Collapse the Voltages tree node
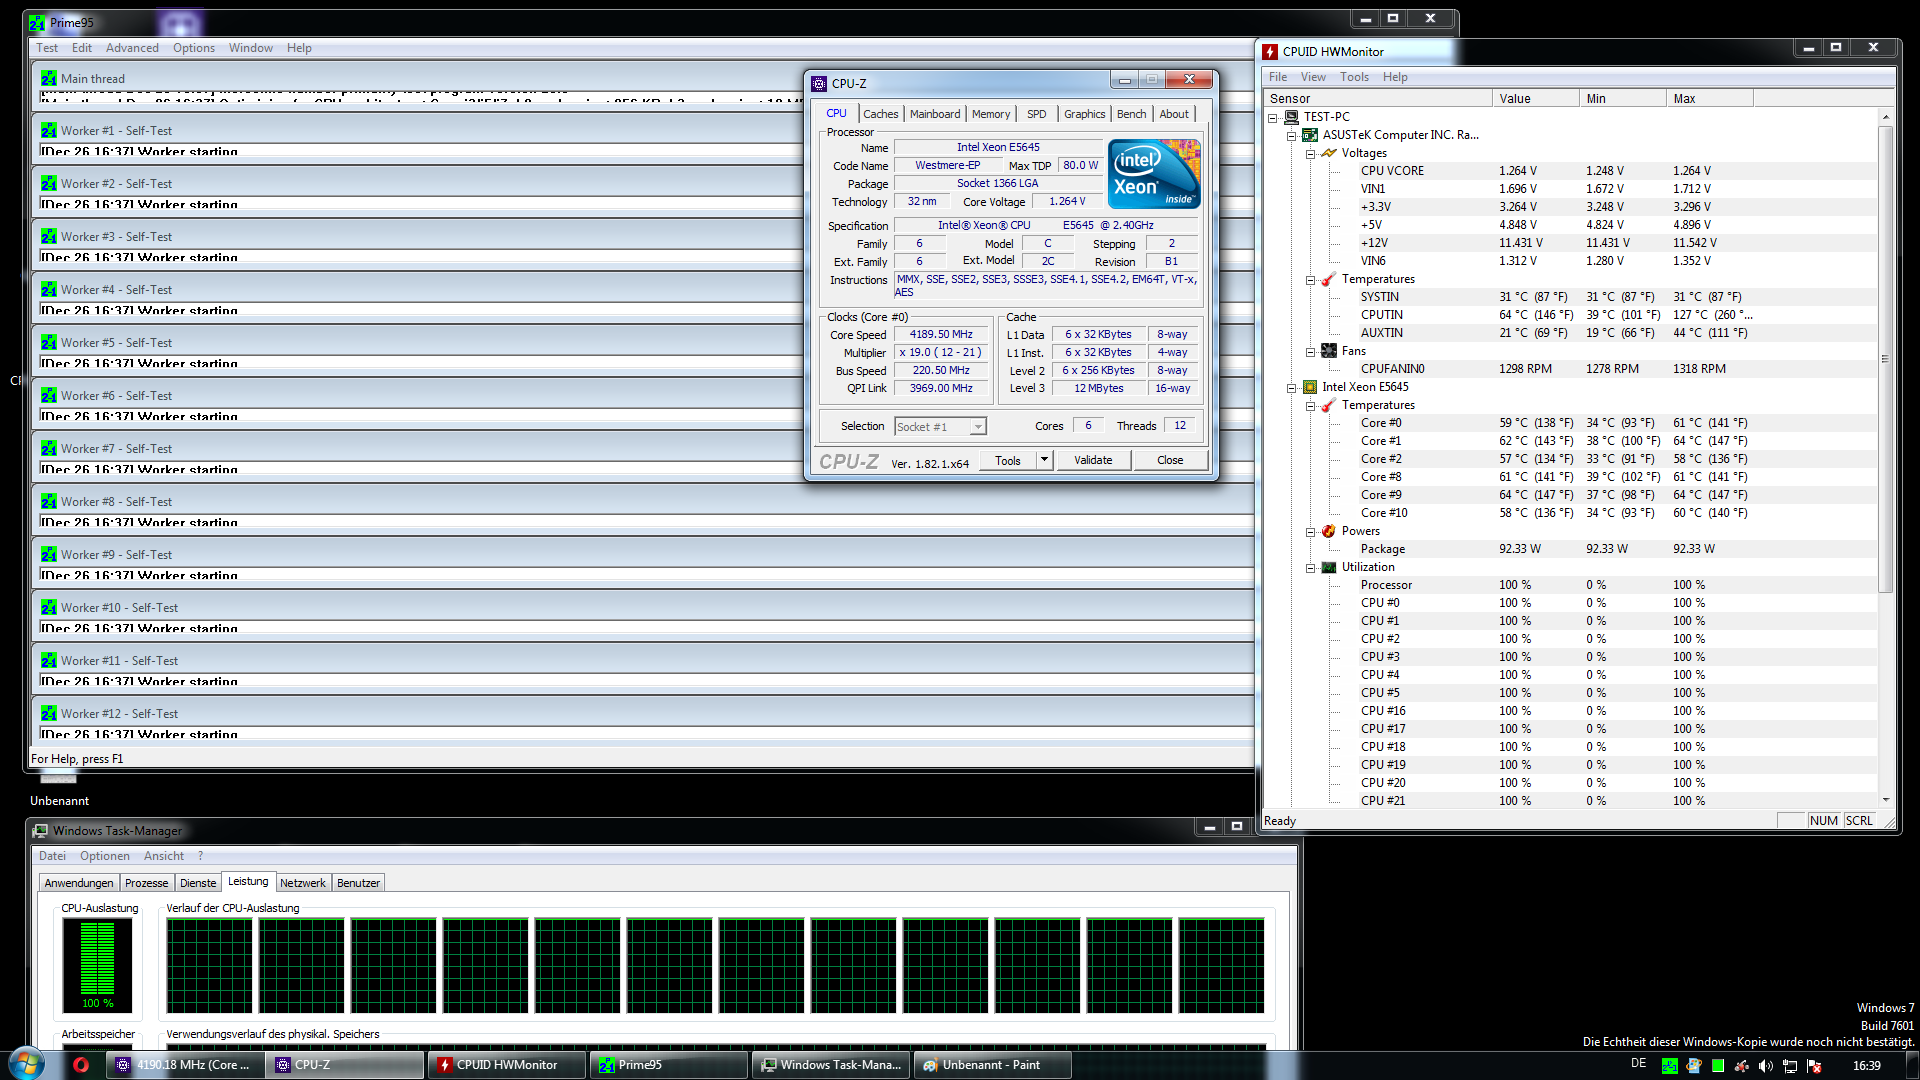This screenshot has height=1080, width=1920. 1310,153
